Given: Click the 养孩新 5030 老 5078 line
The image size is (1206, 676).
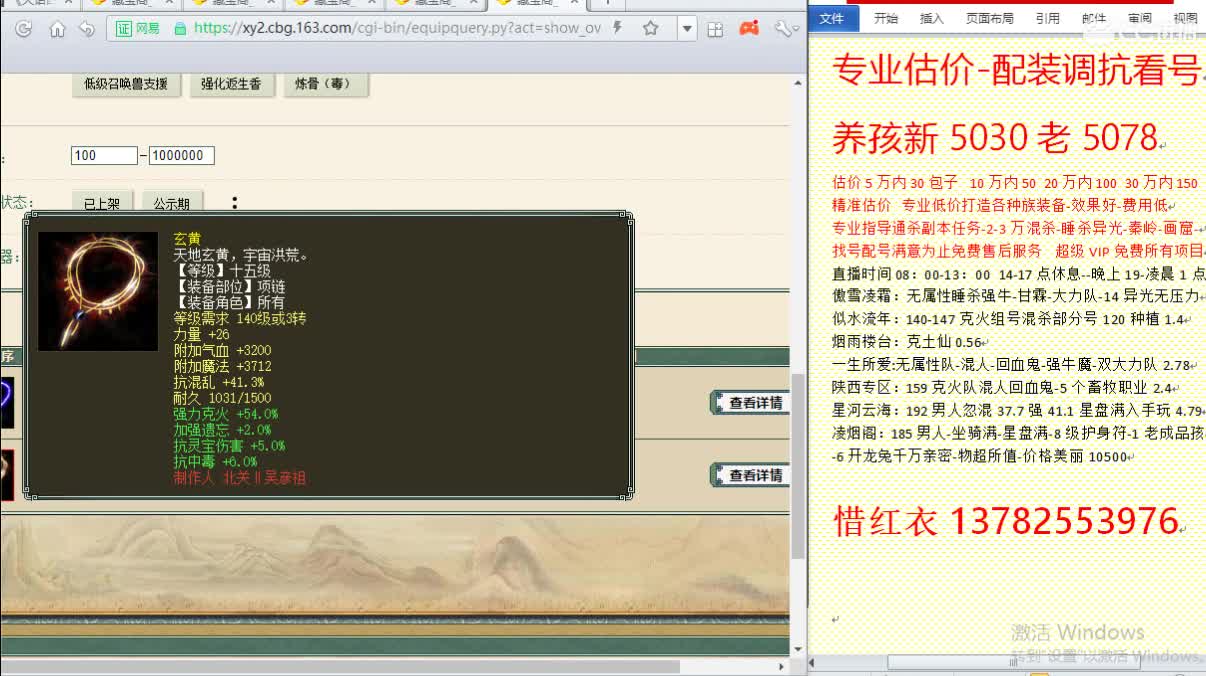Looking at the screenshot, I should tap(995, 138).
